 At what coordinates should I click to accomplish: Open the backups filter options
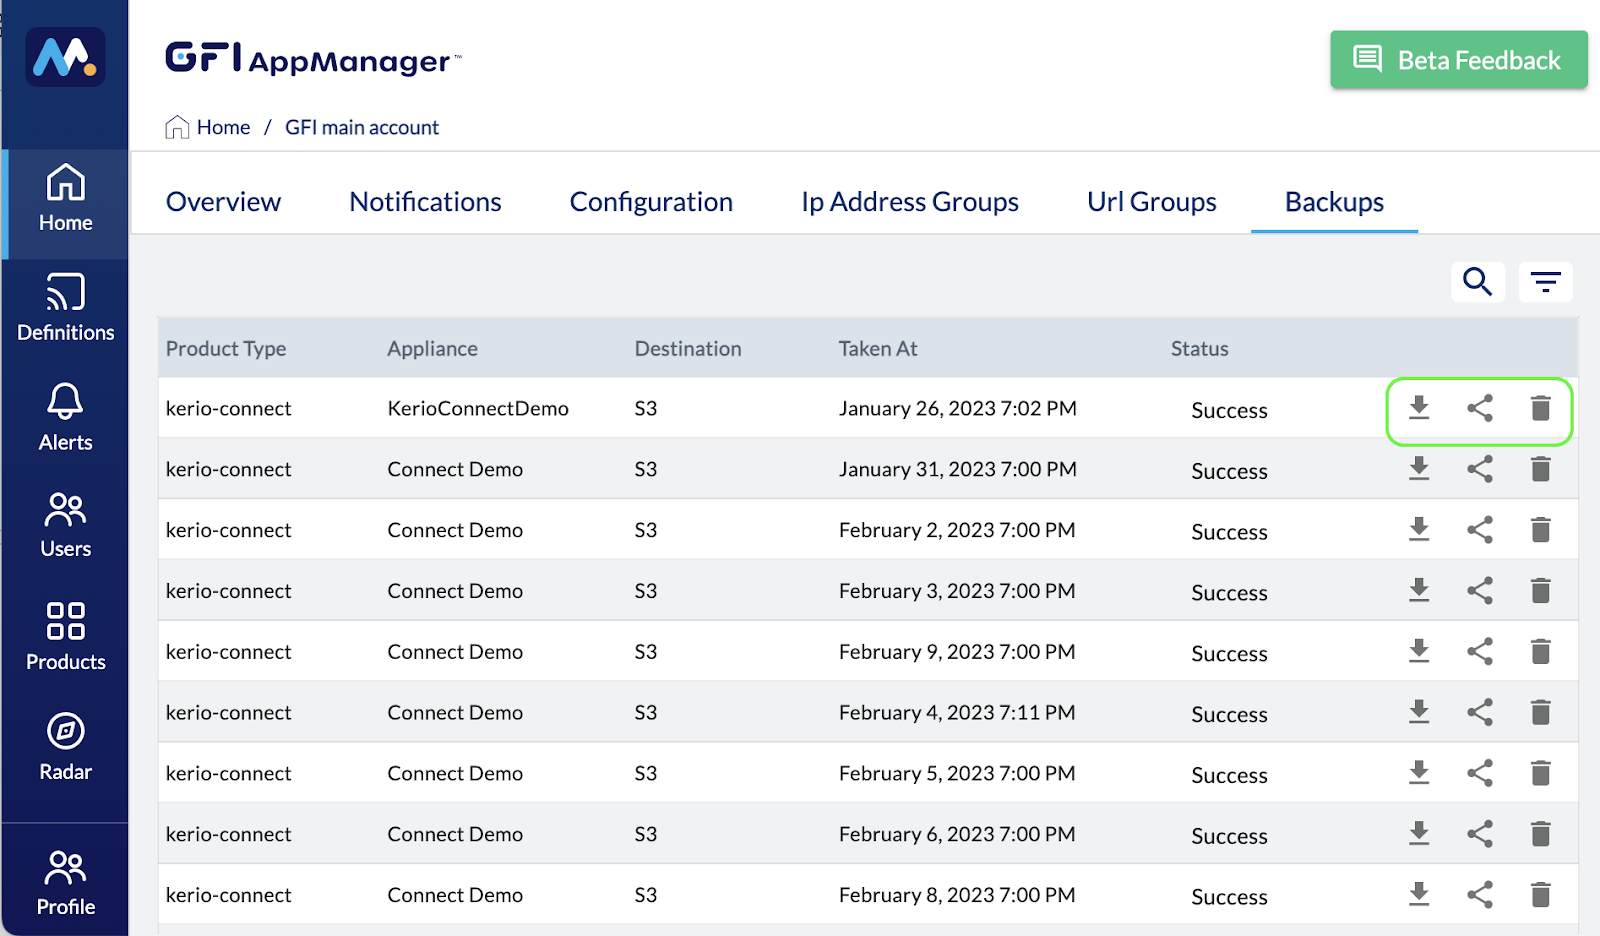pos(1546,282)
